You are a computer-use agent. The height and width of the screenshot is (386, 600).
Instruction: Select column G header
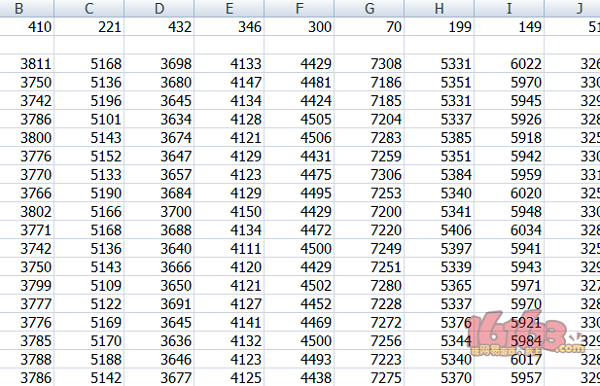(x=369, y=8)
